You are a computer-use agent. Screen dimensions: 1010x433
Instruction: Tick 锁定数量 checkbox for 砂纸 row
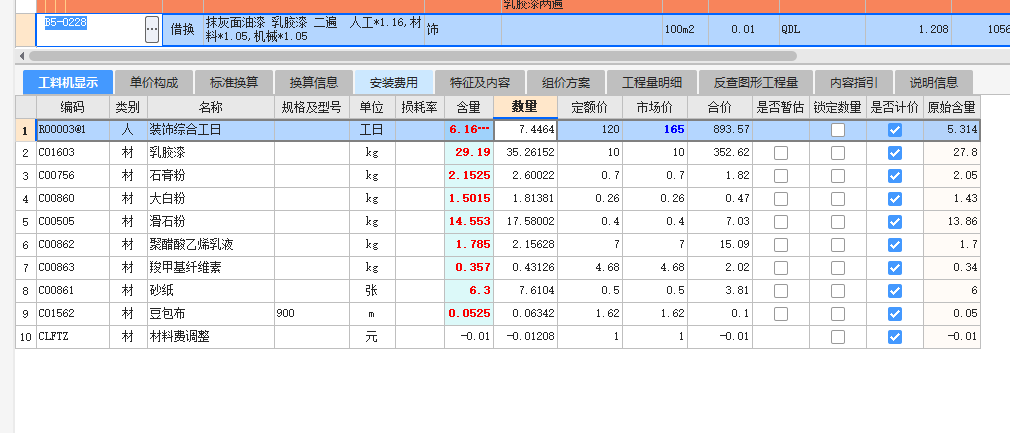pos(837,291)
